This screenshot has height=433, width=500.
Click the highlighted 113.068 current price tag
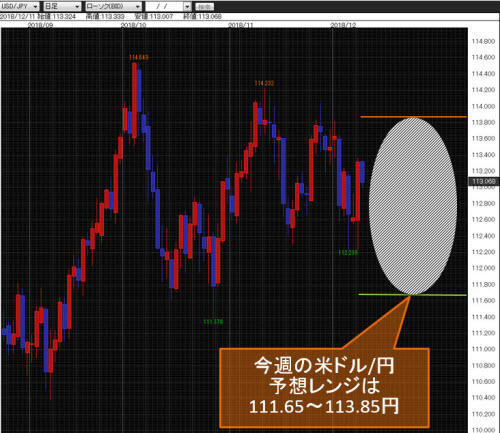[x=484, y=181]
